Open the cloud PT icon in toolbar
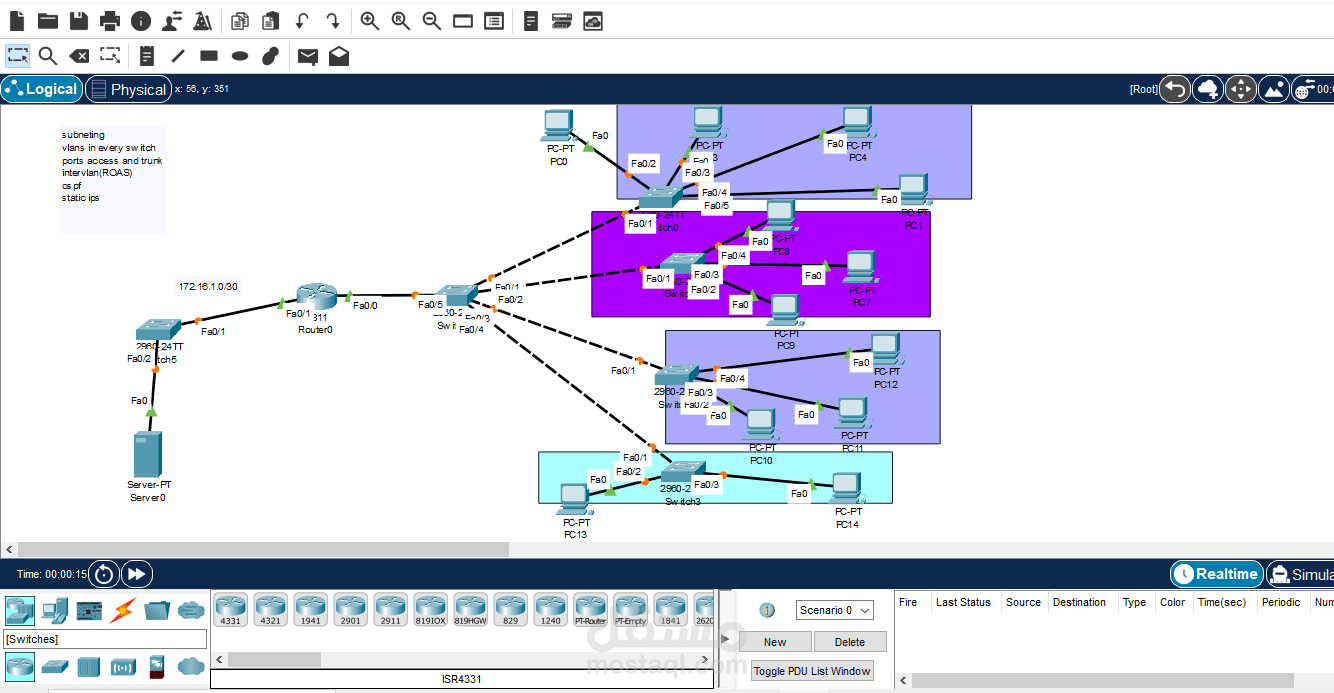 pyautogui.click(x=593, y=20)
